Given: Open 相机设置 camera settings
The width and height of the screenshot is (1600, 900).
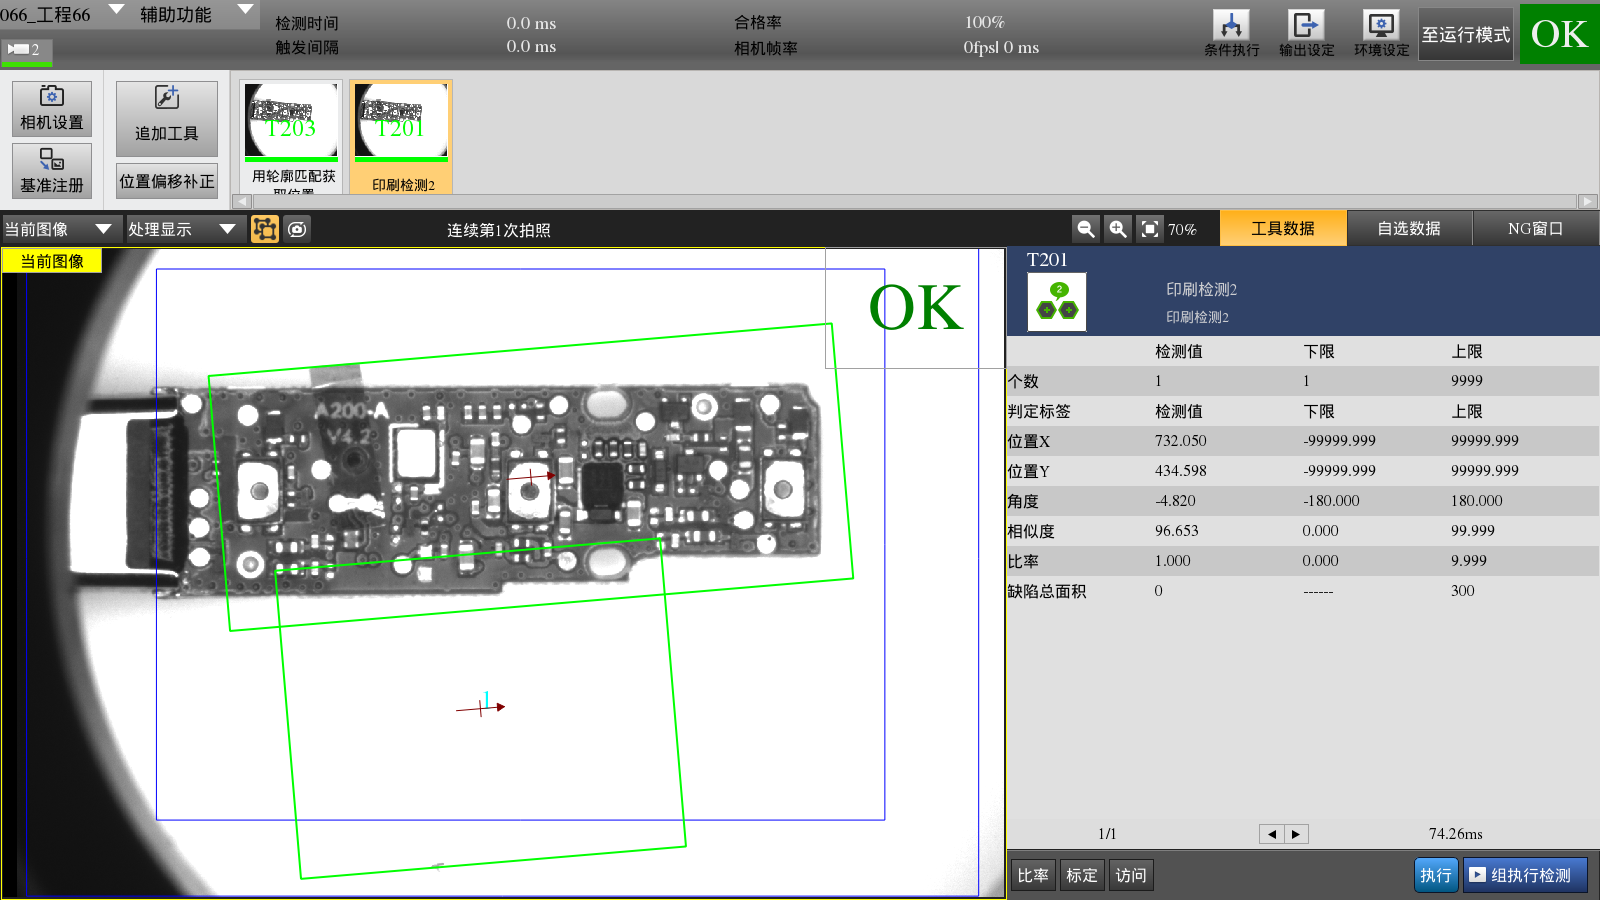Looking at the screenshot, I should click(x=52, y=108).
